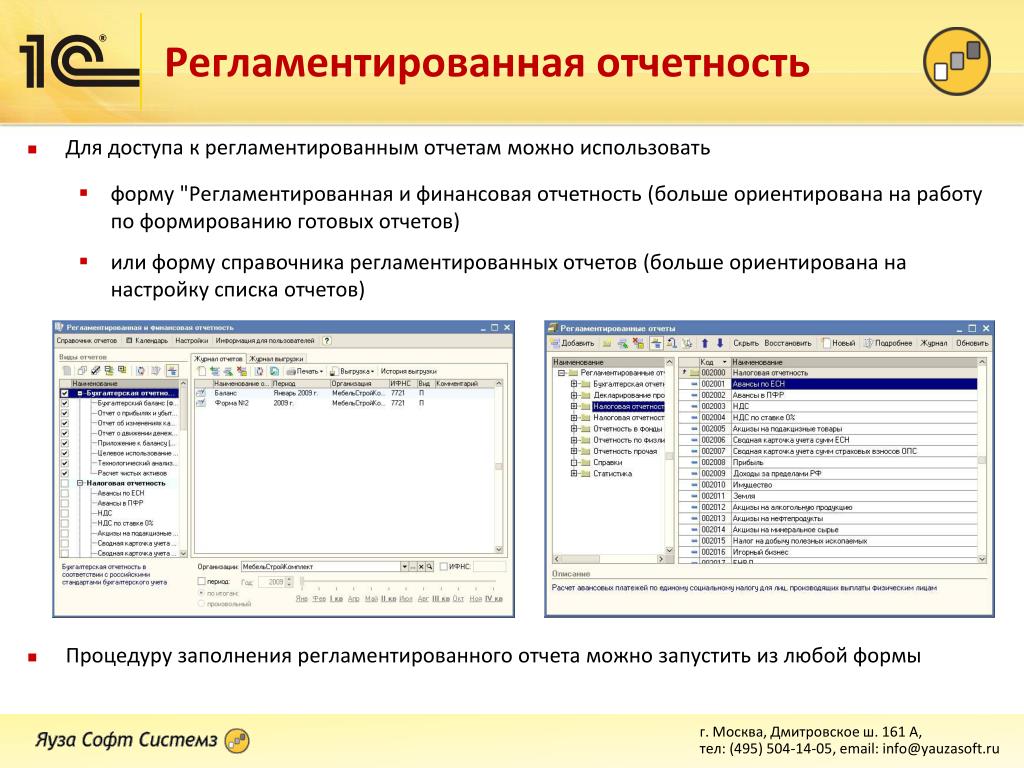Select row 002011 Земля
1024x768 pixels.
tap(829, 496)
